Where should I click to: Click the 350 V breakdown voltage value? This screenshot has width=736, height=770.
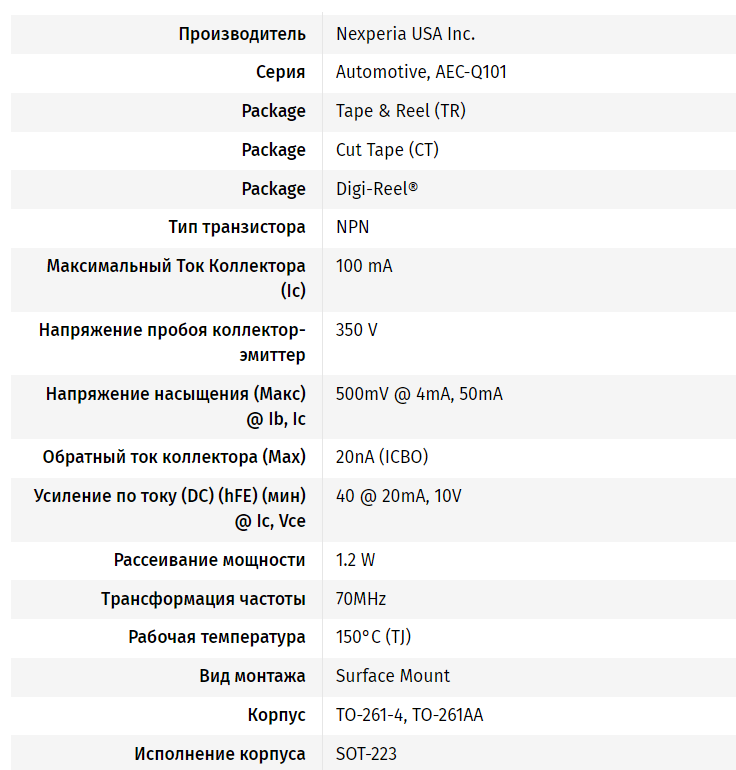click(357, 330)
